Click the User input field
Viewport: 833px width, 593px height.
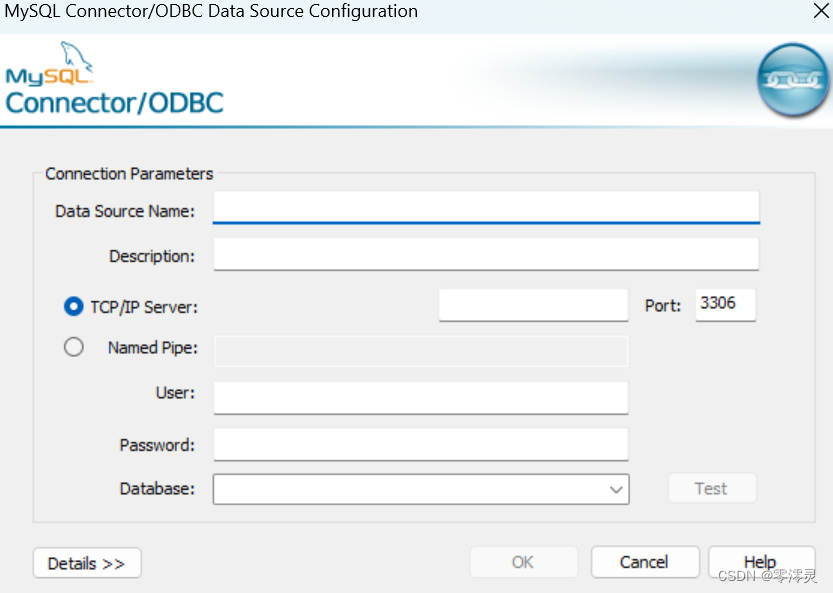[421, 397]
